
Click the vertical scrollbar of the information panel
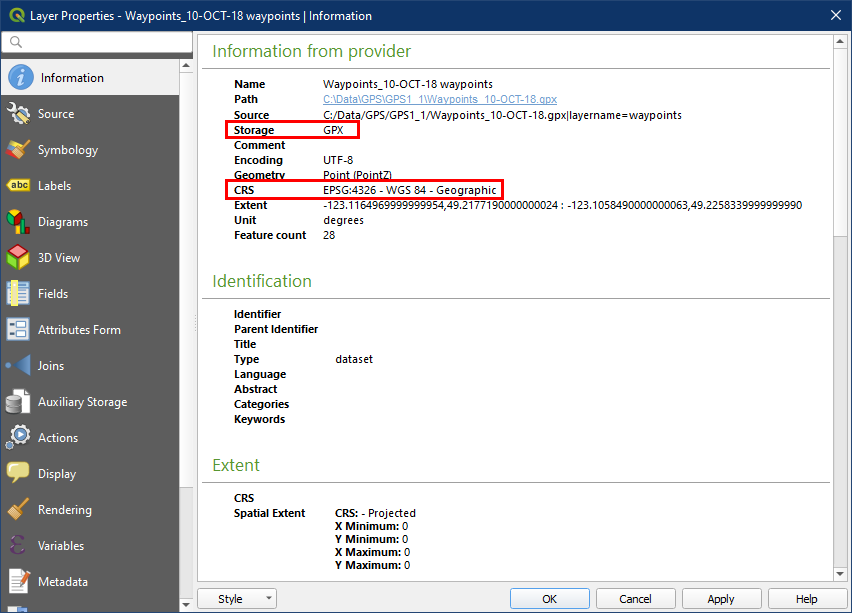click(842, 300)
